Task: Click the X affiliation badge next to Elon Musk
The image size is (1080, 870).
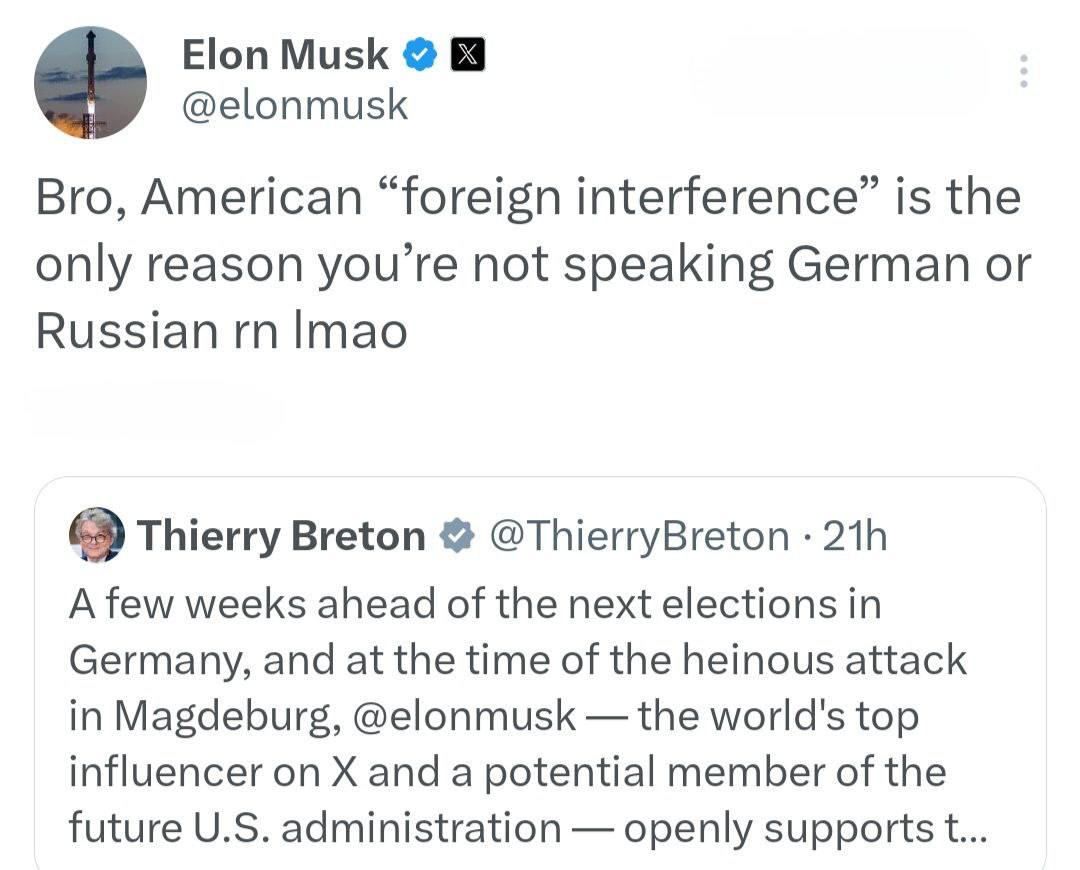Action: [x=468, y=55]
